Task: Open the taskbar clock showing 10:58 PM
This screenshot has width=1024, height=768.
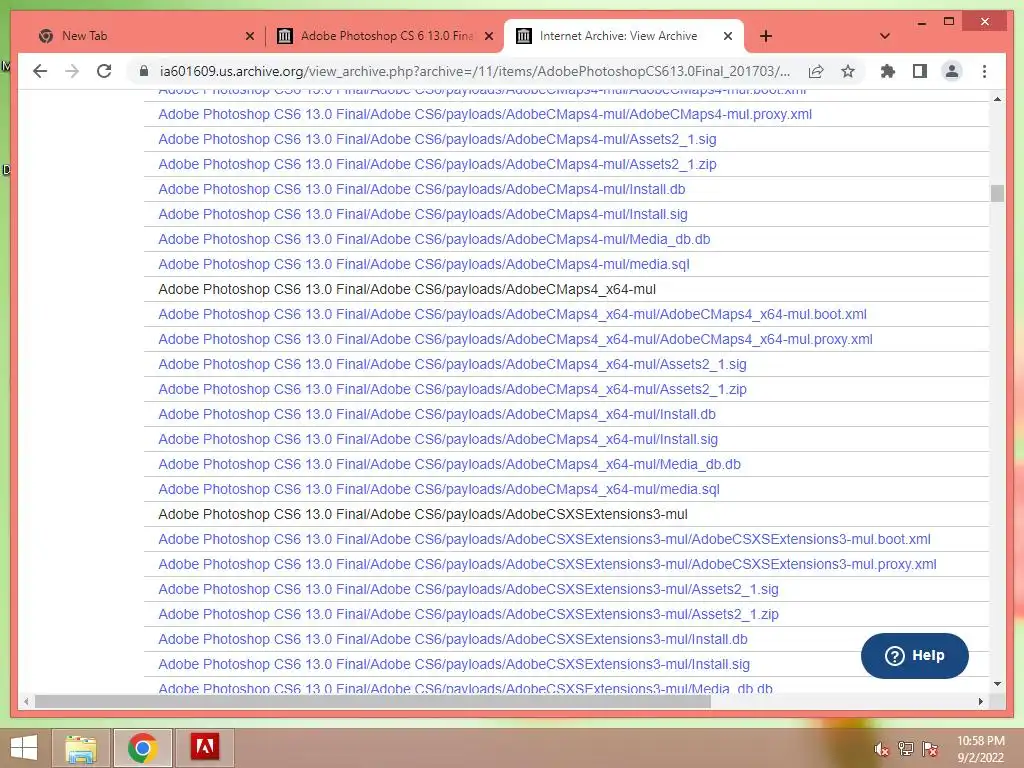Action: pos(981,749)
